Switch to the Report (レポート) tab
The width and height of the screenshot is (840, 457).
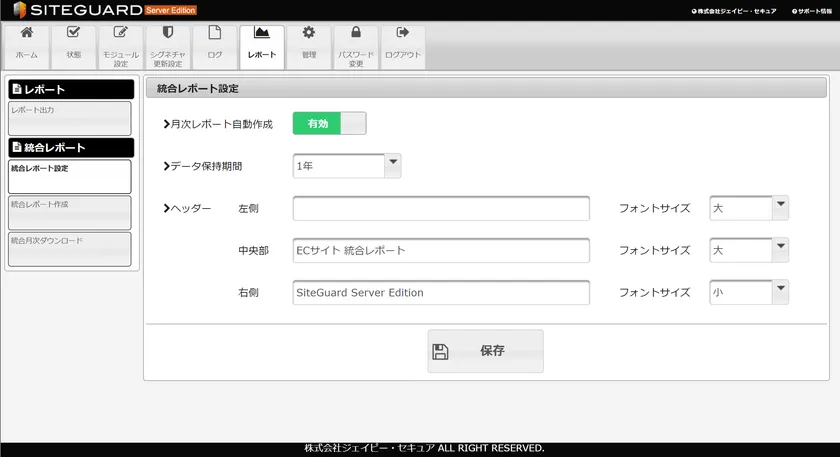261,46
